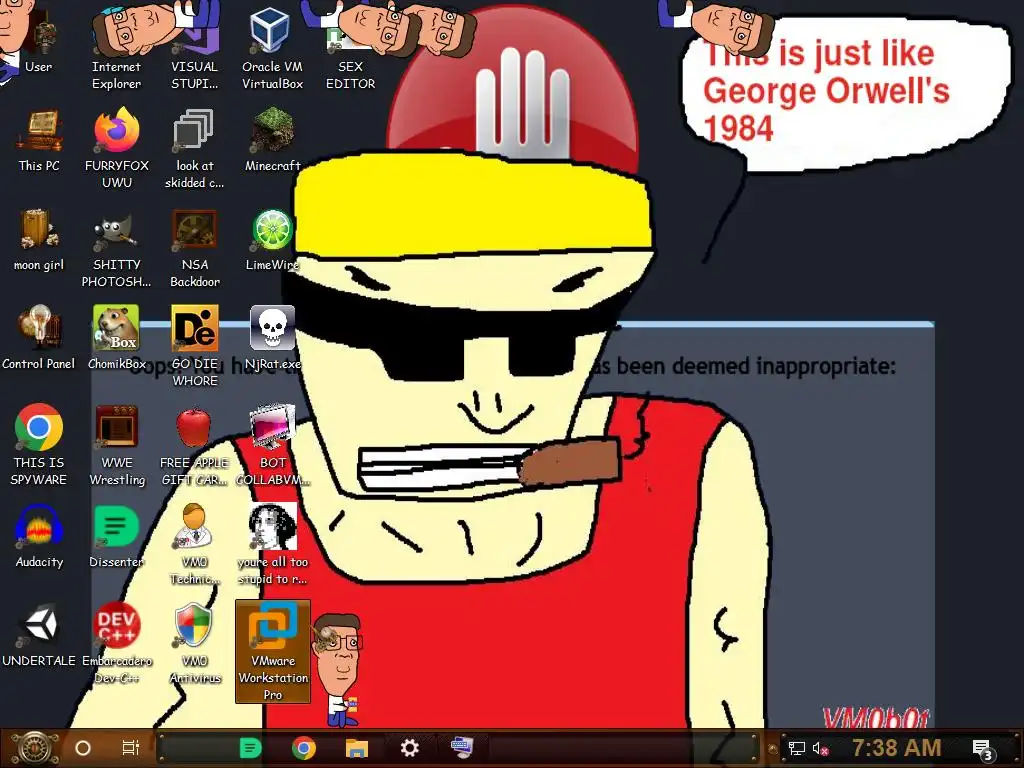The image size is (1024, 768).
Task: Select FREE APPLE GIFT CAR... icon
Action: (x=195, y=445)
